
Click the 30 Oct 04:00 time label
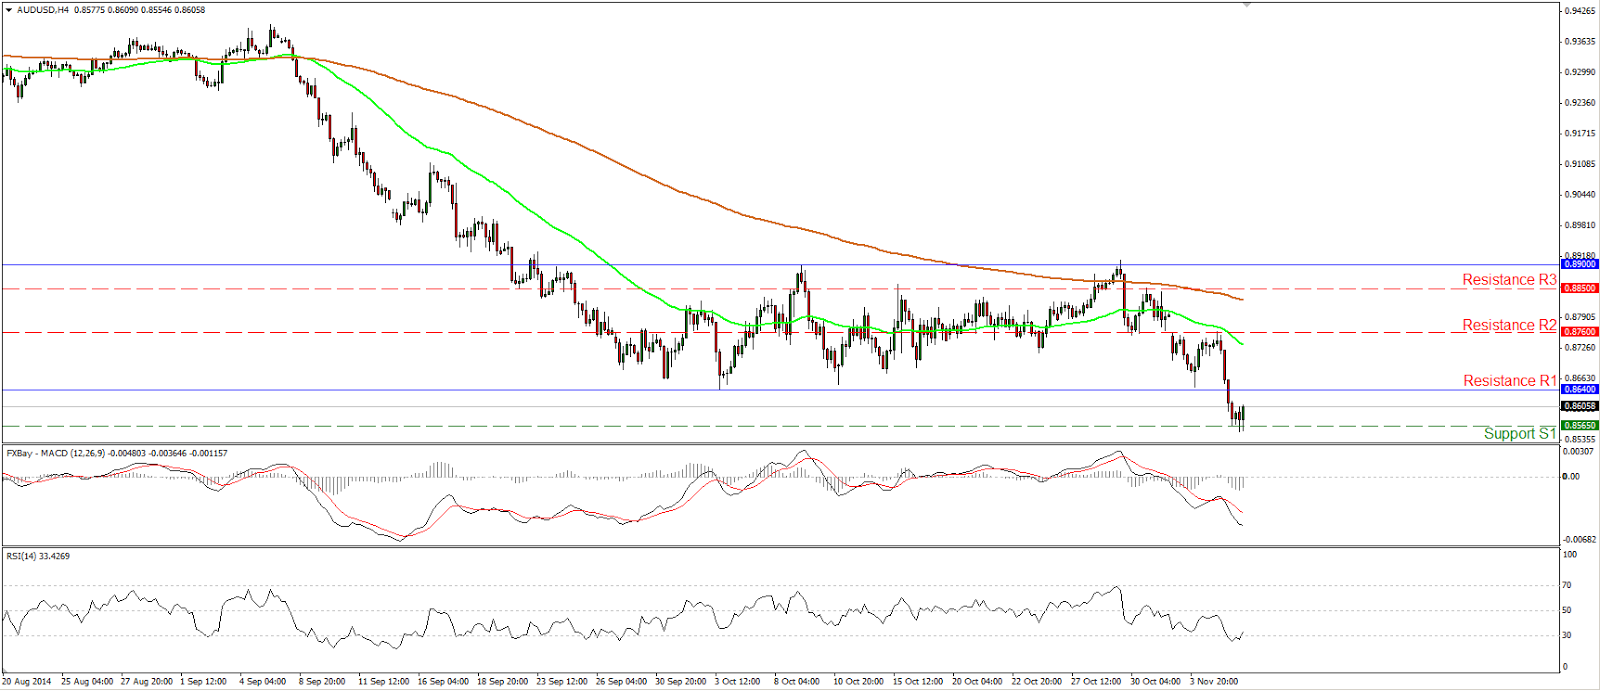tap(1156, 681)
